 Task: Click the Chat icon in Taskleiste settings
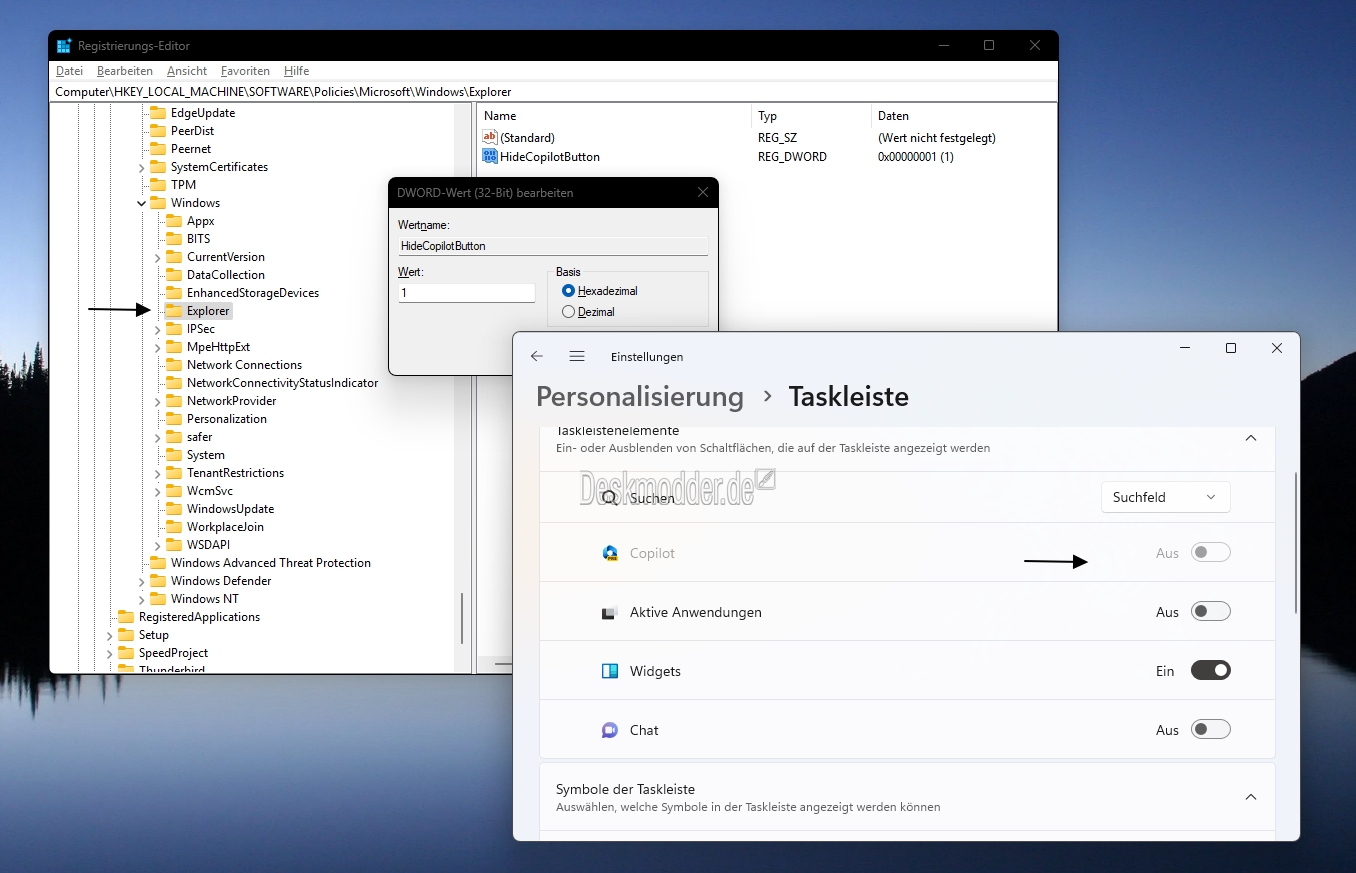[610, 730]
